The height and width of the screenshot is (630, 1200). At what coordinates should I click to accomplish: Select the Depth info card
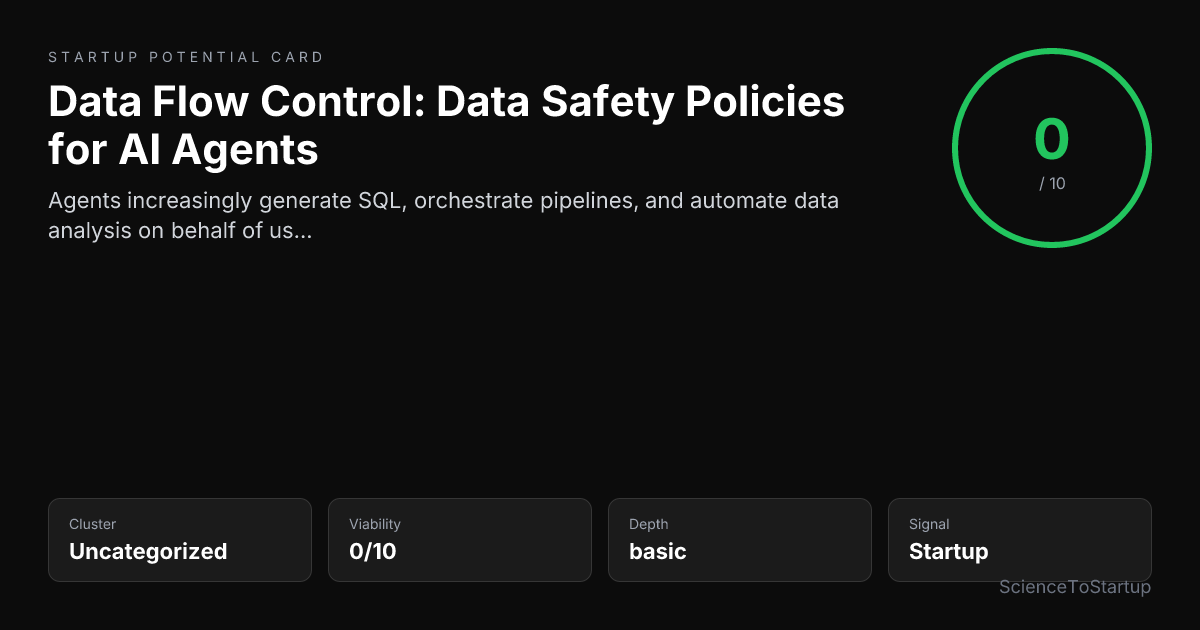(740, 540)
